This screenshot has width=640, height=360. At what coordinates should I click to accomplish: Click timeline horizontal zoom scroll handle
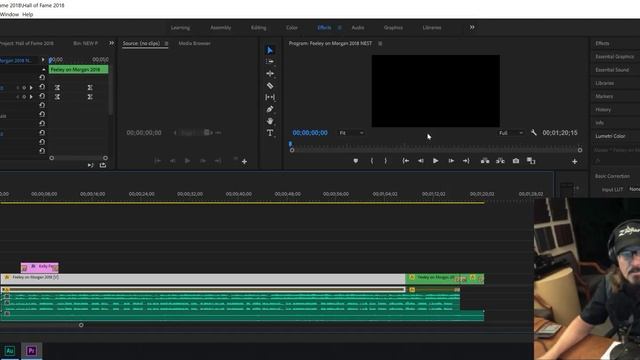click(x=81, y=325)
